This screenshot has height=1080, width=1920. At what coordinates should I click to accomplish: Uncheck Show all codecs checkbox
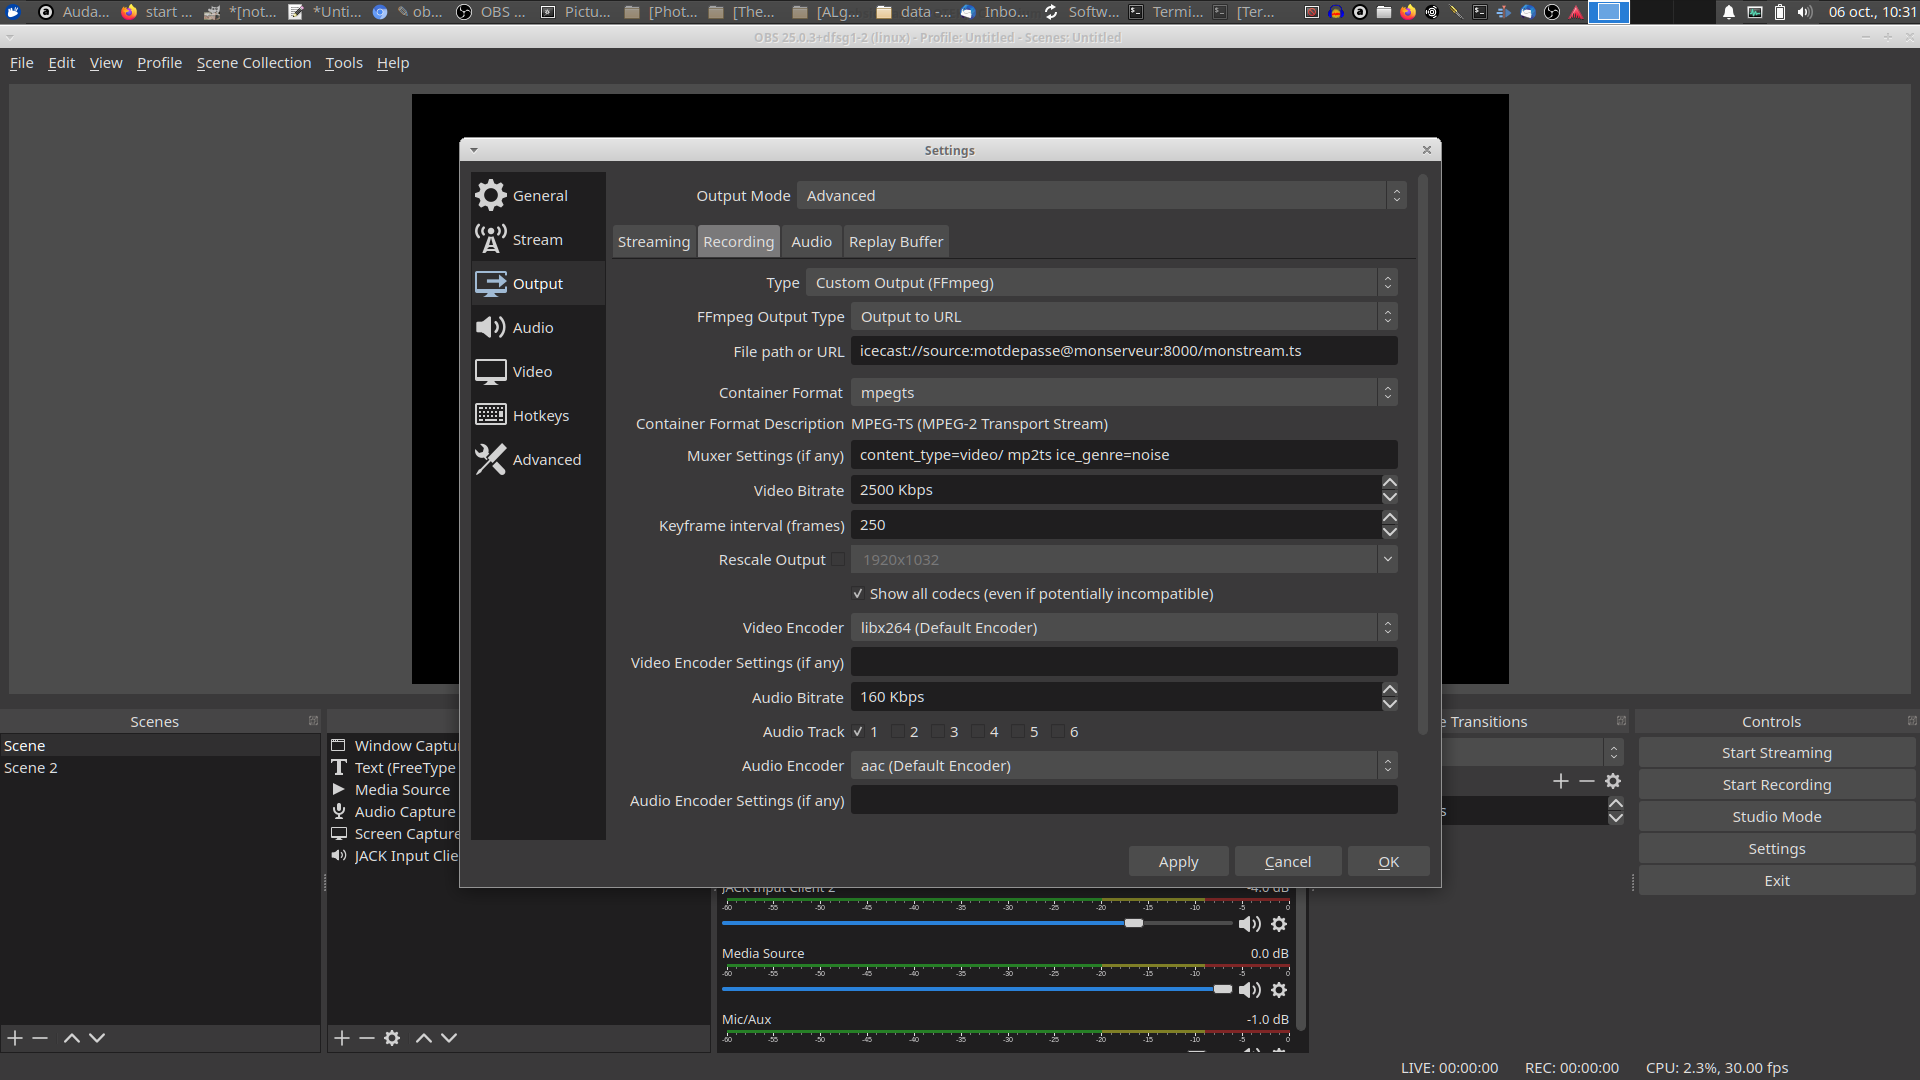point(858,594)
